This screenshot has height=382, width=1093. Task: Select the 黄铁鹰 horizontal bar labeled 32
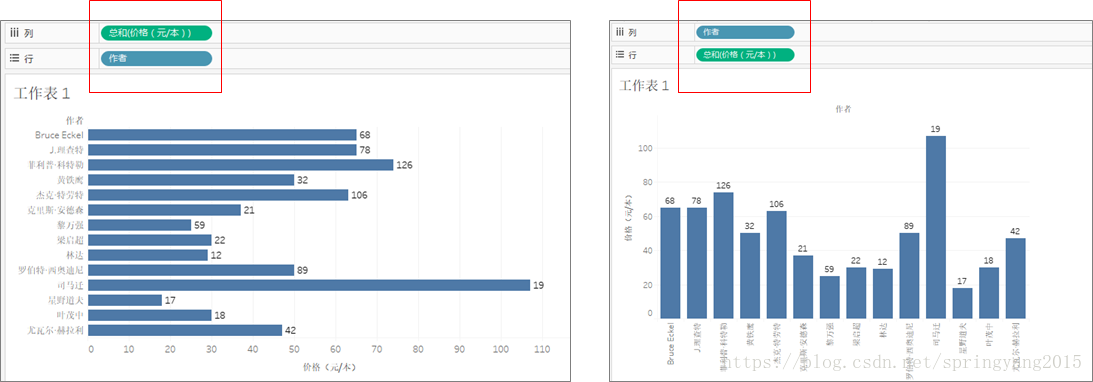point(191,180)
